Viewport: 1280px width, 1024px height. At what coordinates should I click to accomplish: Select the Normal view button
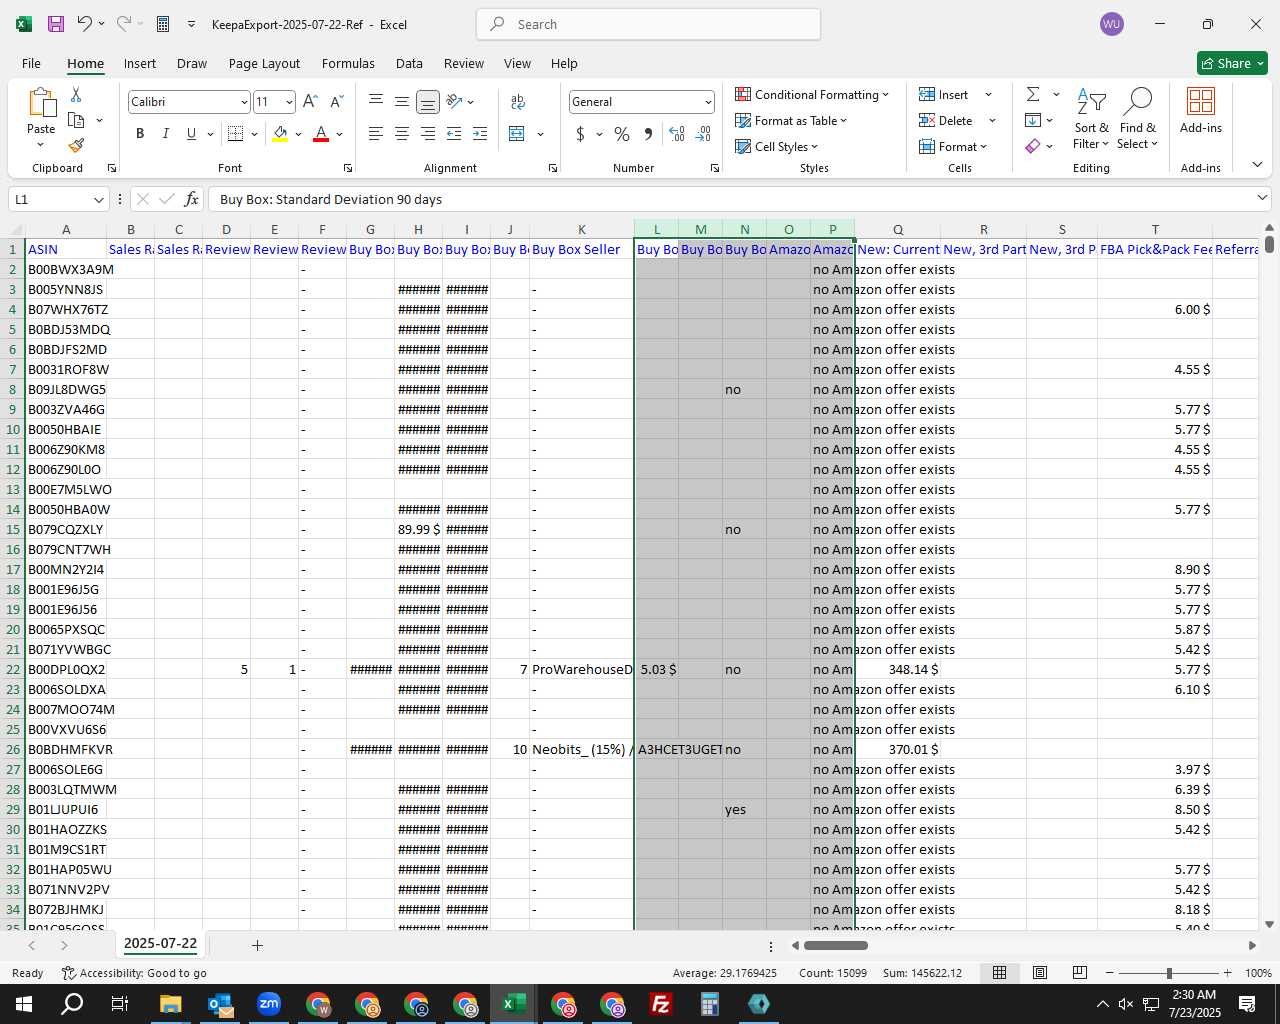pyautogui.click(x=999, y=972)
